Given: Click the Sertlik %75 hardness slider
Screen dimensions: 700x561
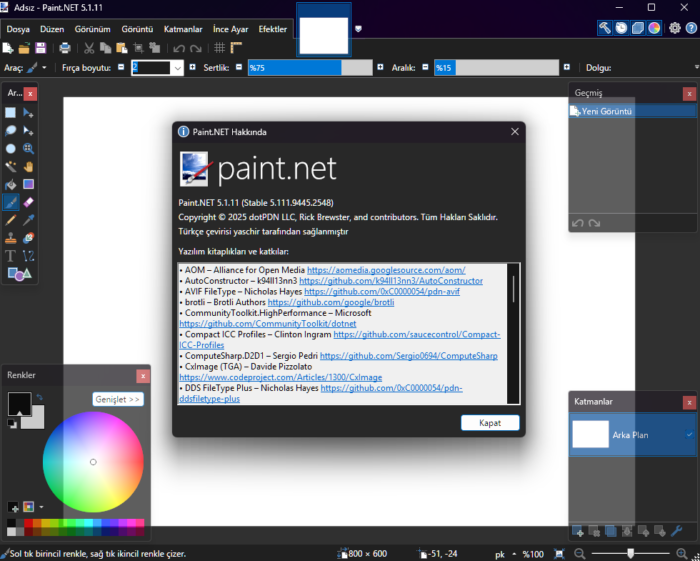Looking at the screenshot, I should 310,67.
